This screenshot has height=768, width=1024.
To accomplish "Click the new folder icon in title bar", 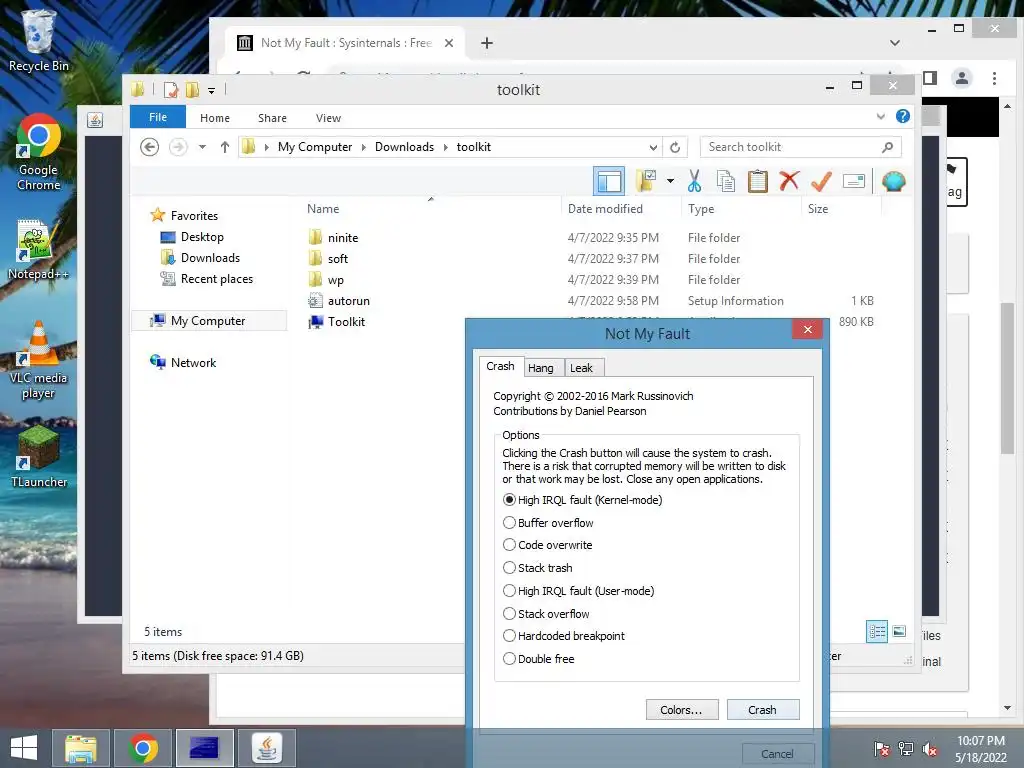I will click(193, 89).
